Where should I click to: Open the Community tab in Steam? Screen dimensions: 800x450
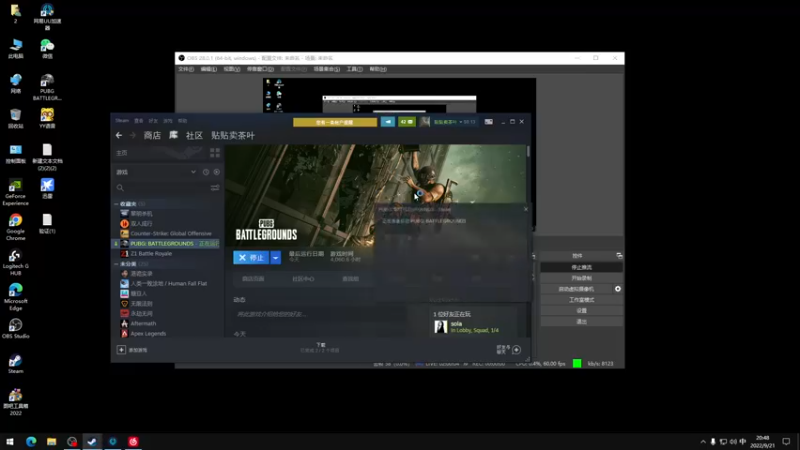194,135
